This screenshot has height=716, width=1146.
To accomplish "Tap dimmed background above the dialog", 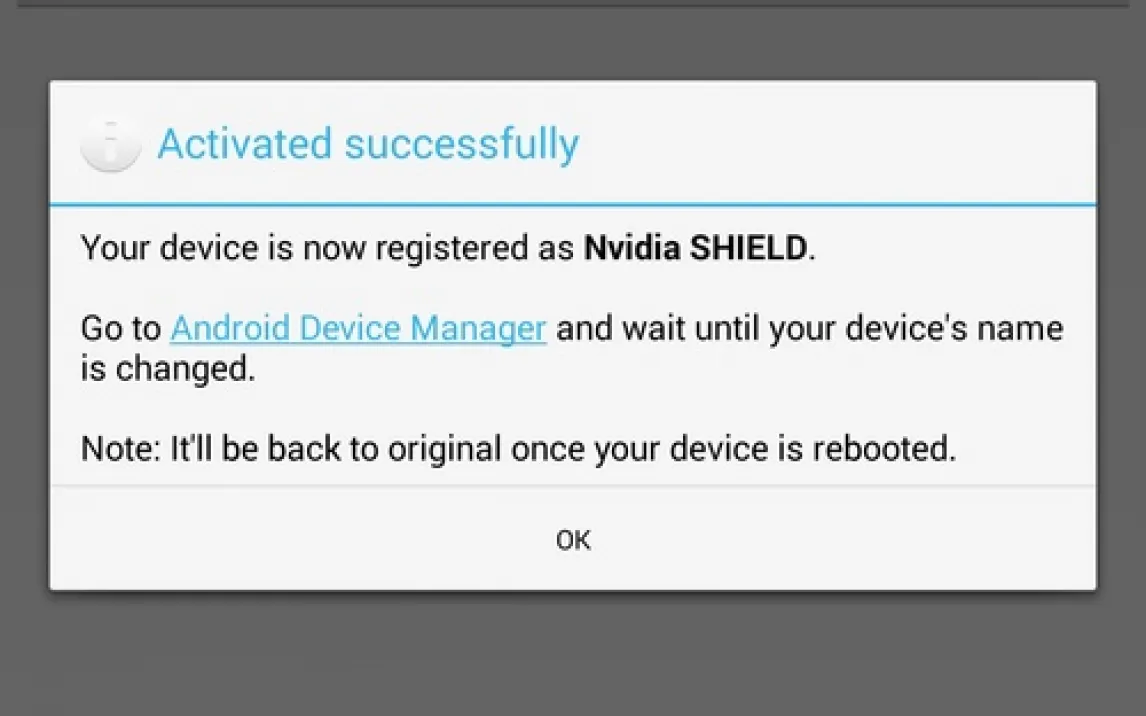I will [572, 45].
